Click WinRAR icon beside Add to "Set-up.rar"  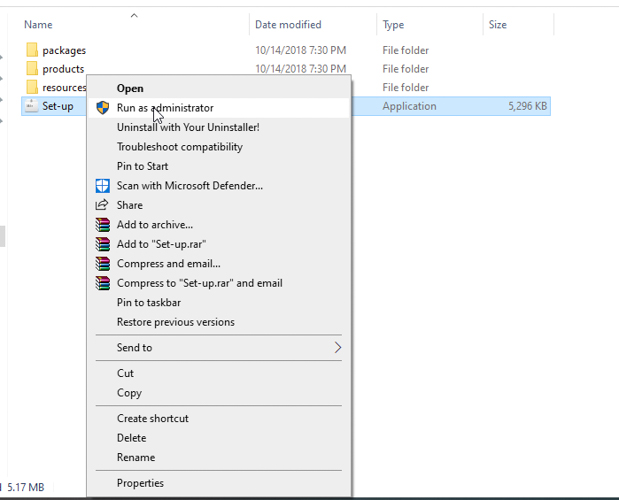[x=103, y=244]
